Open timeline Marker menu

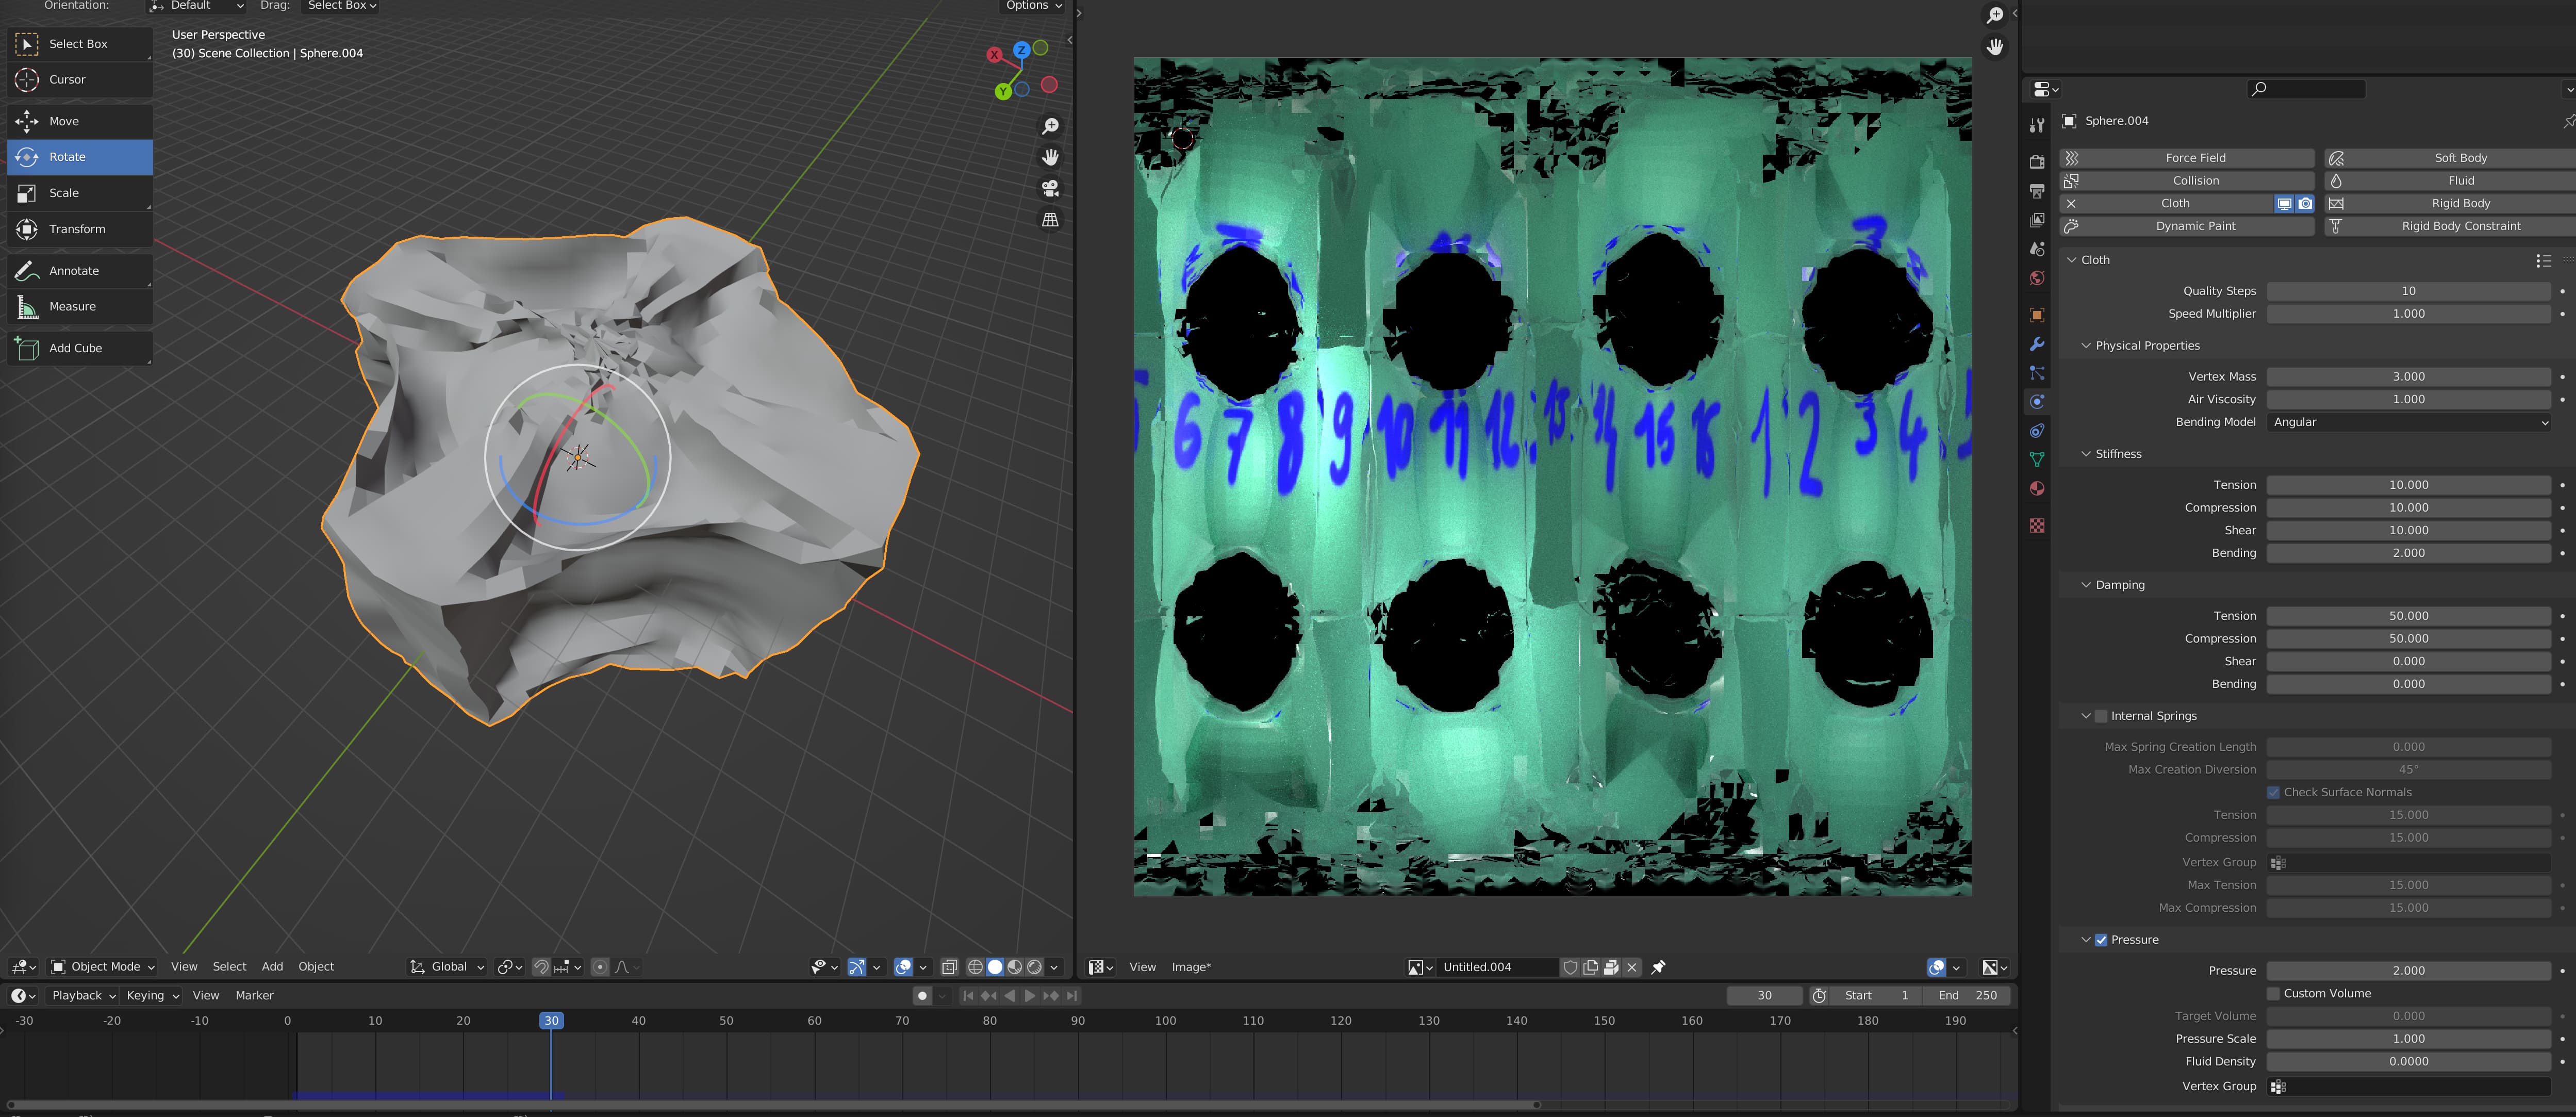[254, 996]
